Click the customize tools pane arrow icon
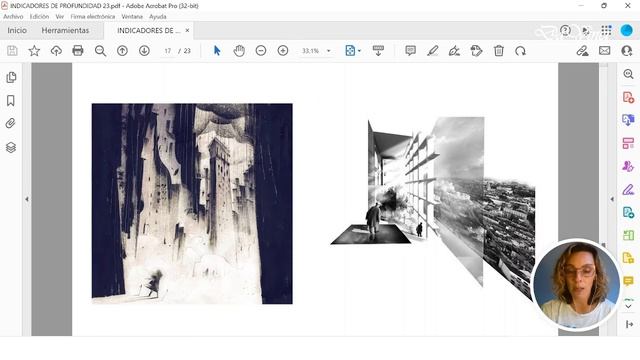Image resolution: width=640 pixels, height=360 pixels. tap(629, 324)
